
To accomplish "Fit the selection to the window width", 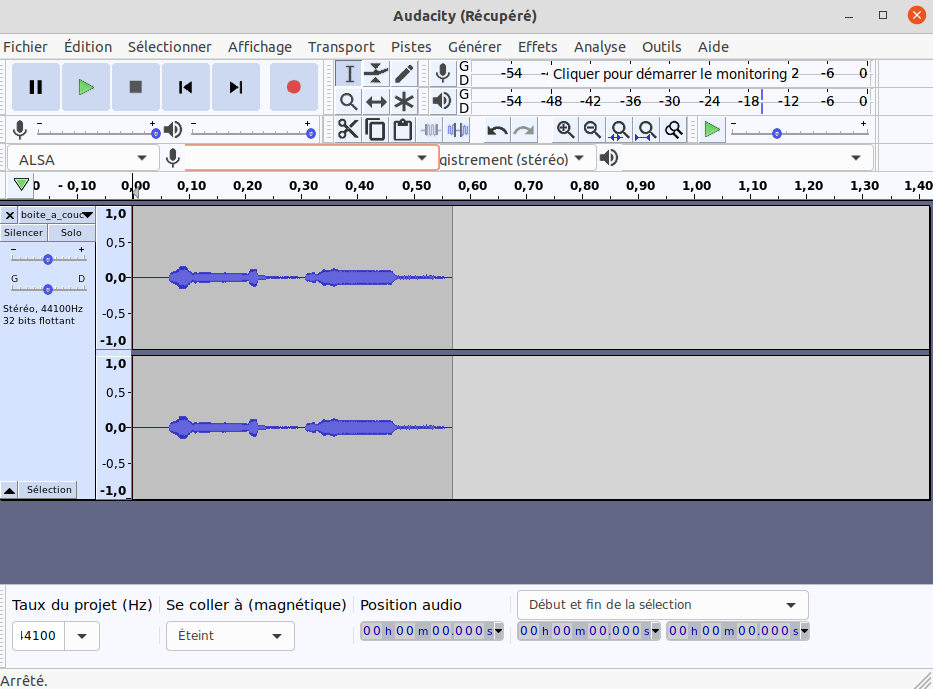I will (619, 130).
